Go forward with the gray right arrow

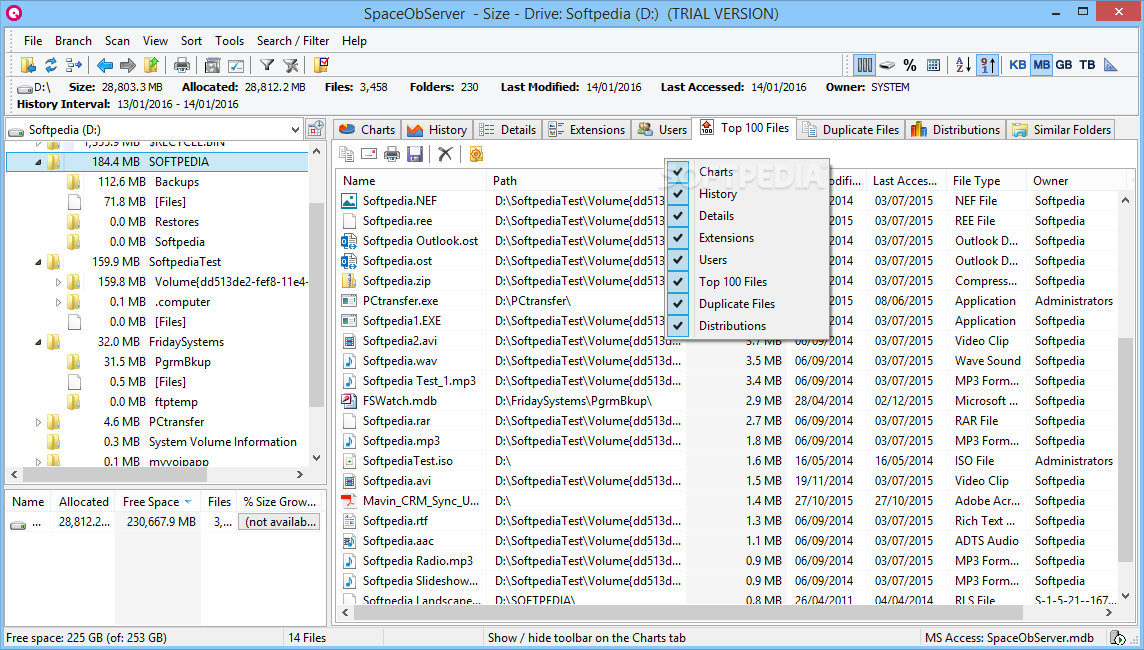click(128, 65)
